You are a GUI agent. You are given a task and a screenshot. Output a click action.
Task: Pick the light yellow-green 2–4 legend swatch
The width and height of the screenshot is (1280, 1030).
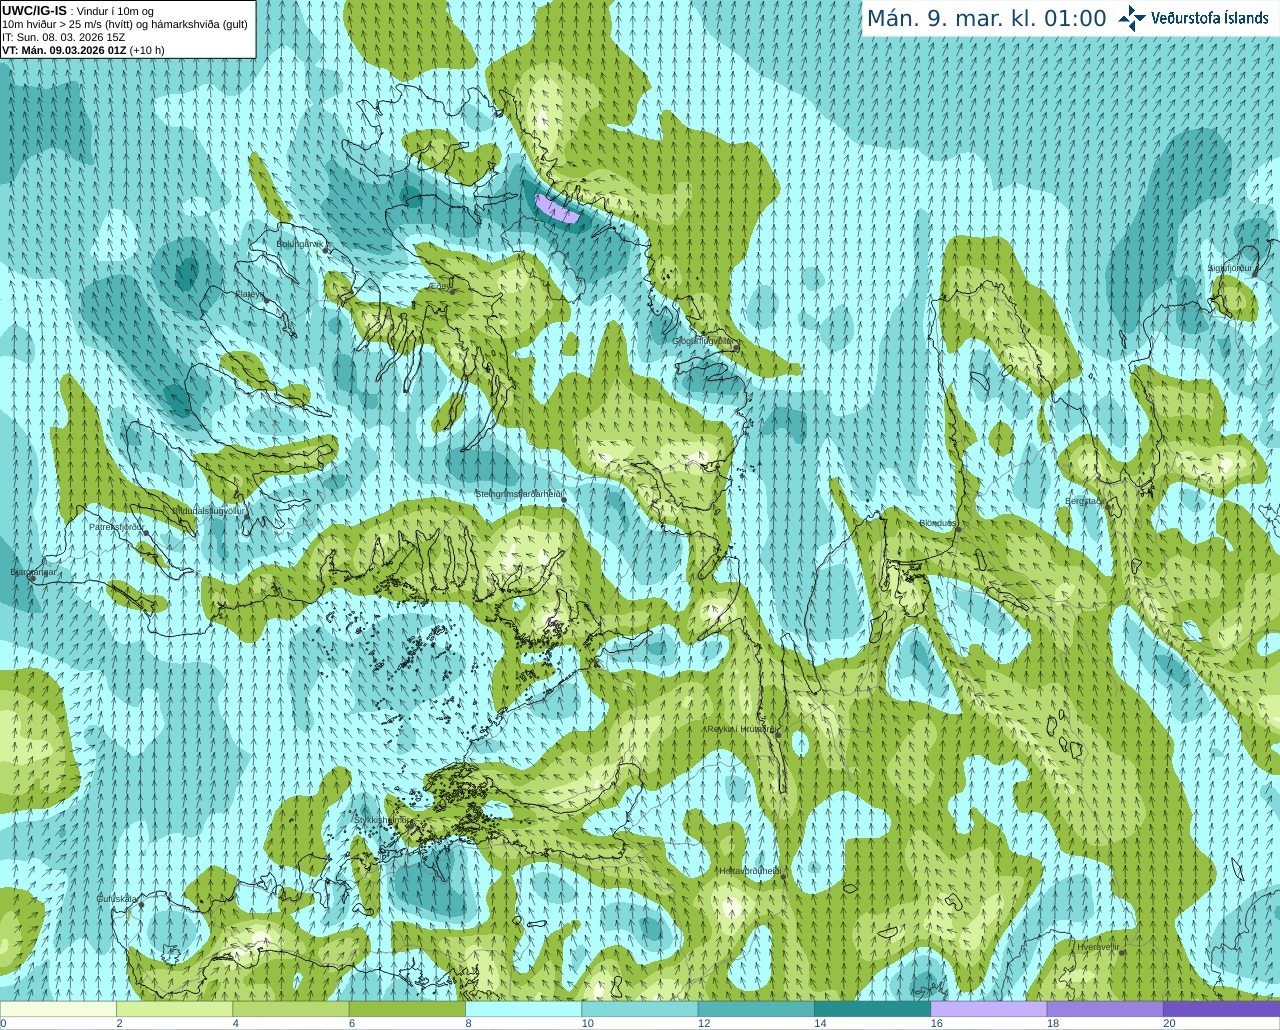[175, 1009]
